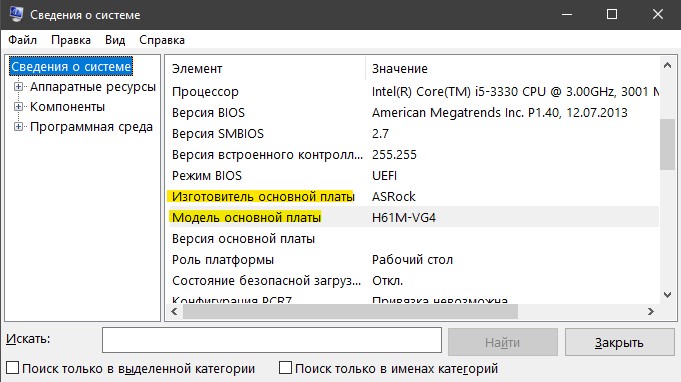The height and width of the screenshot is (382, 681).
Task: Click the American Megatrends value
Action: [x=499, y=112]
